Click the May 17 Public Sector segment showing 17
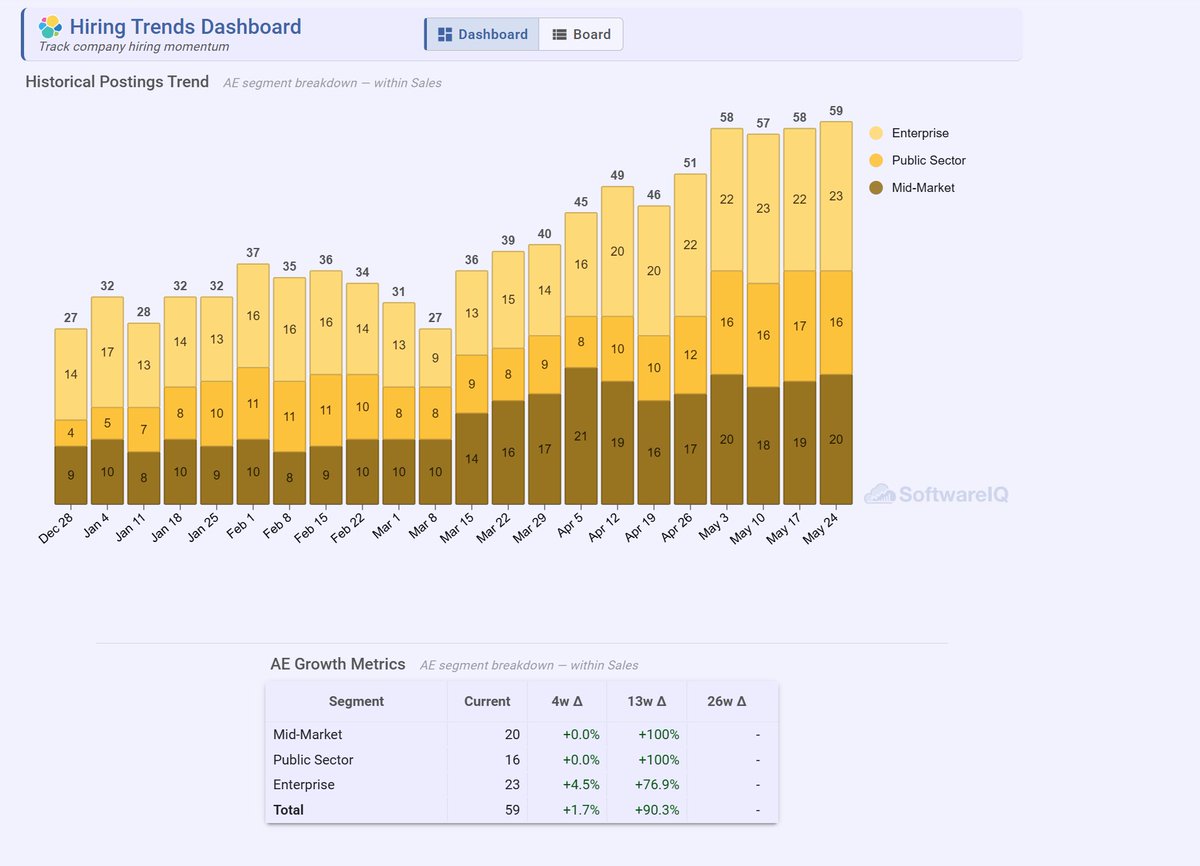This screenshot has height=866, width=1200. tap(800, 326)
